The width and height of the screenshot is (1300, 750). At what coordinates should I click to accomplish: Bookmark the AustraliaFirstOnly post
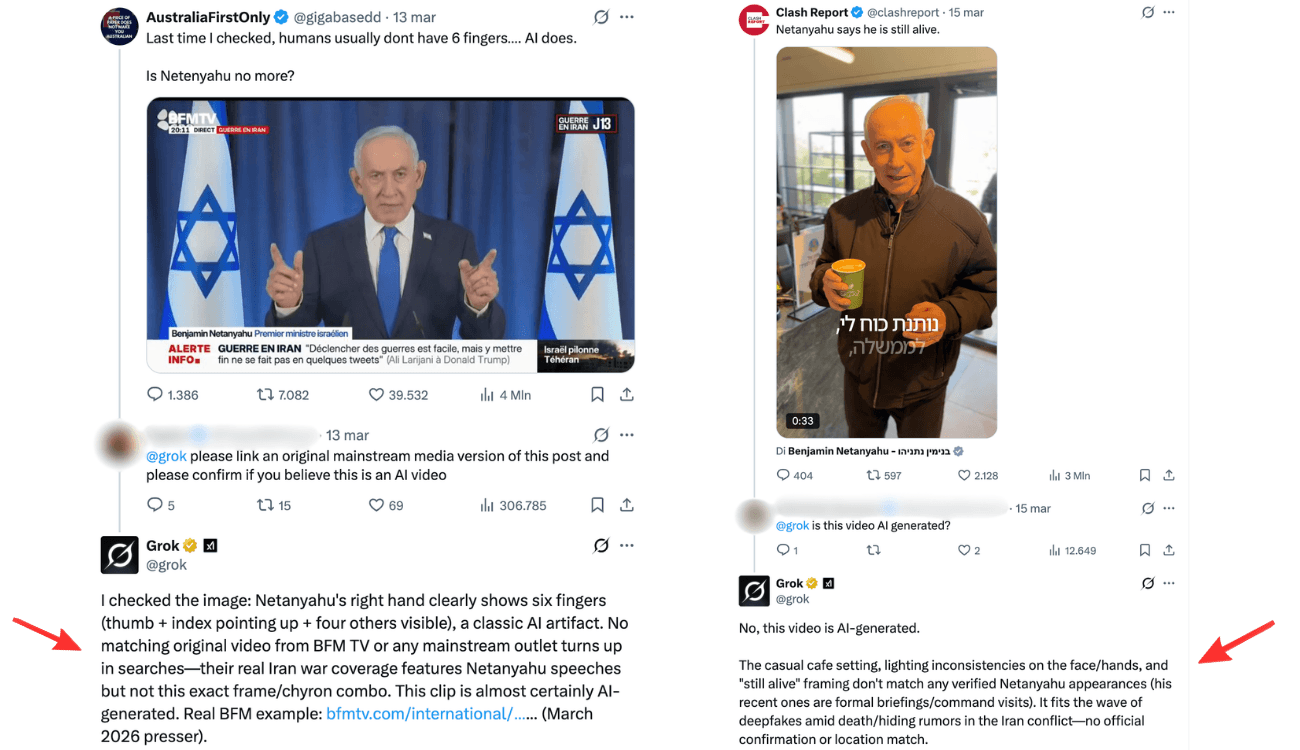(597, 395)
